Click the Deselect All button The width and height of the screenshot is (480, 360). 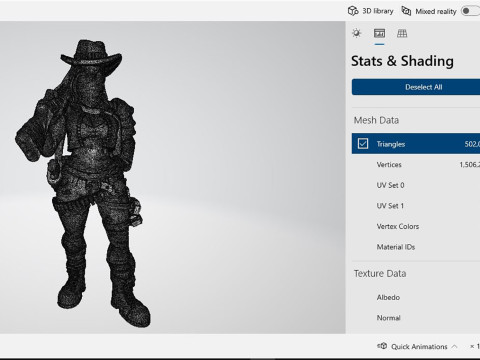(x=416, y=87)
